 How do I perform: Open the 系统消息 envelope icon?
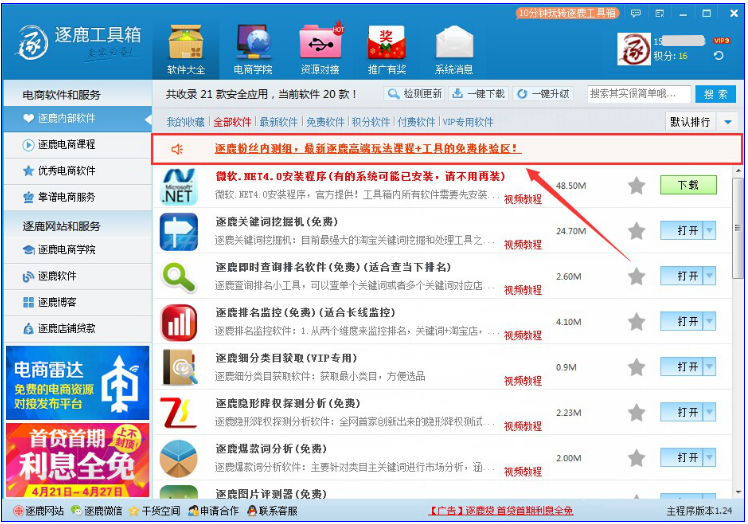[x=454, y=49]
